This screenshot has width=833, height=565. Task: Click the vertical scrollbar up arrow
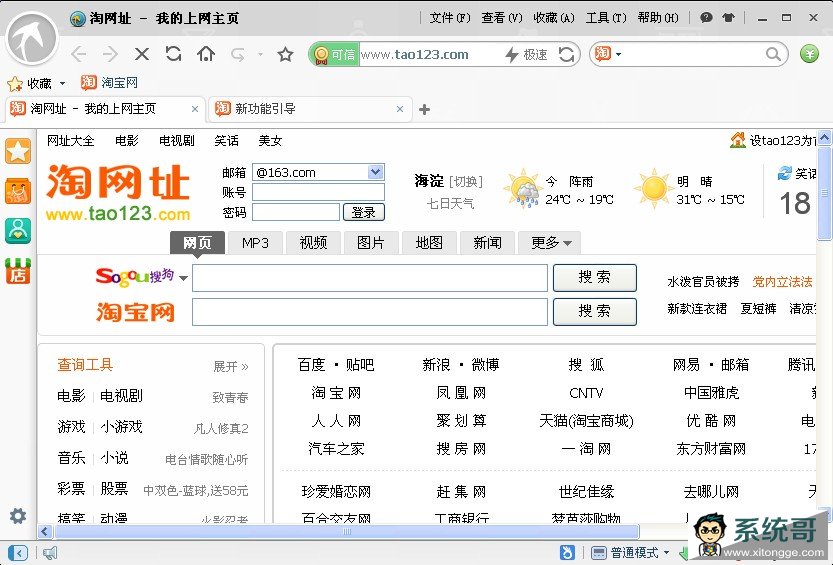tap(824, 139)
